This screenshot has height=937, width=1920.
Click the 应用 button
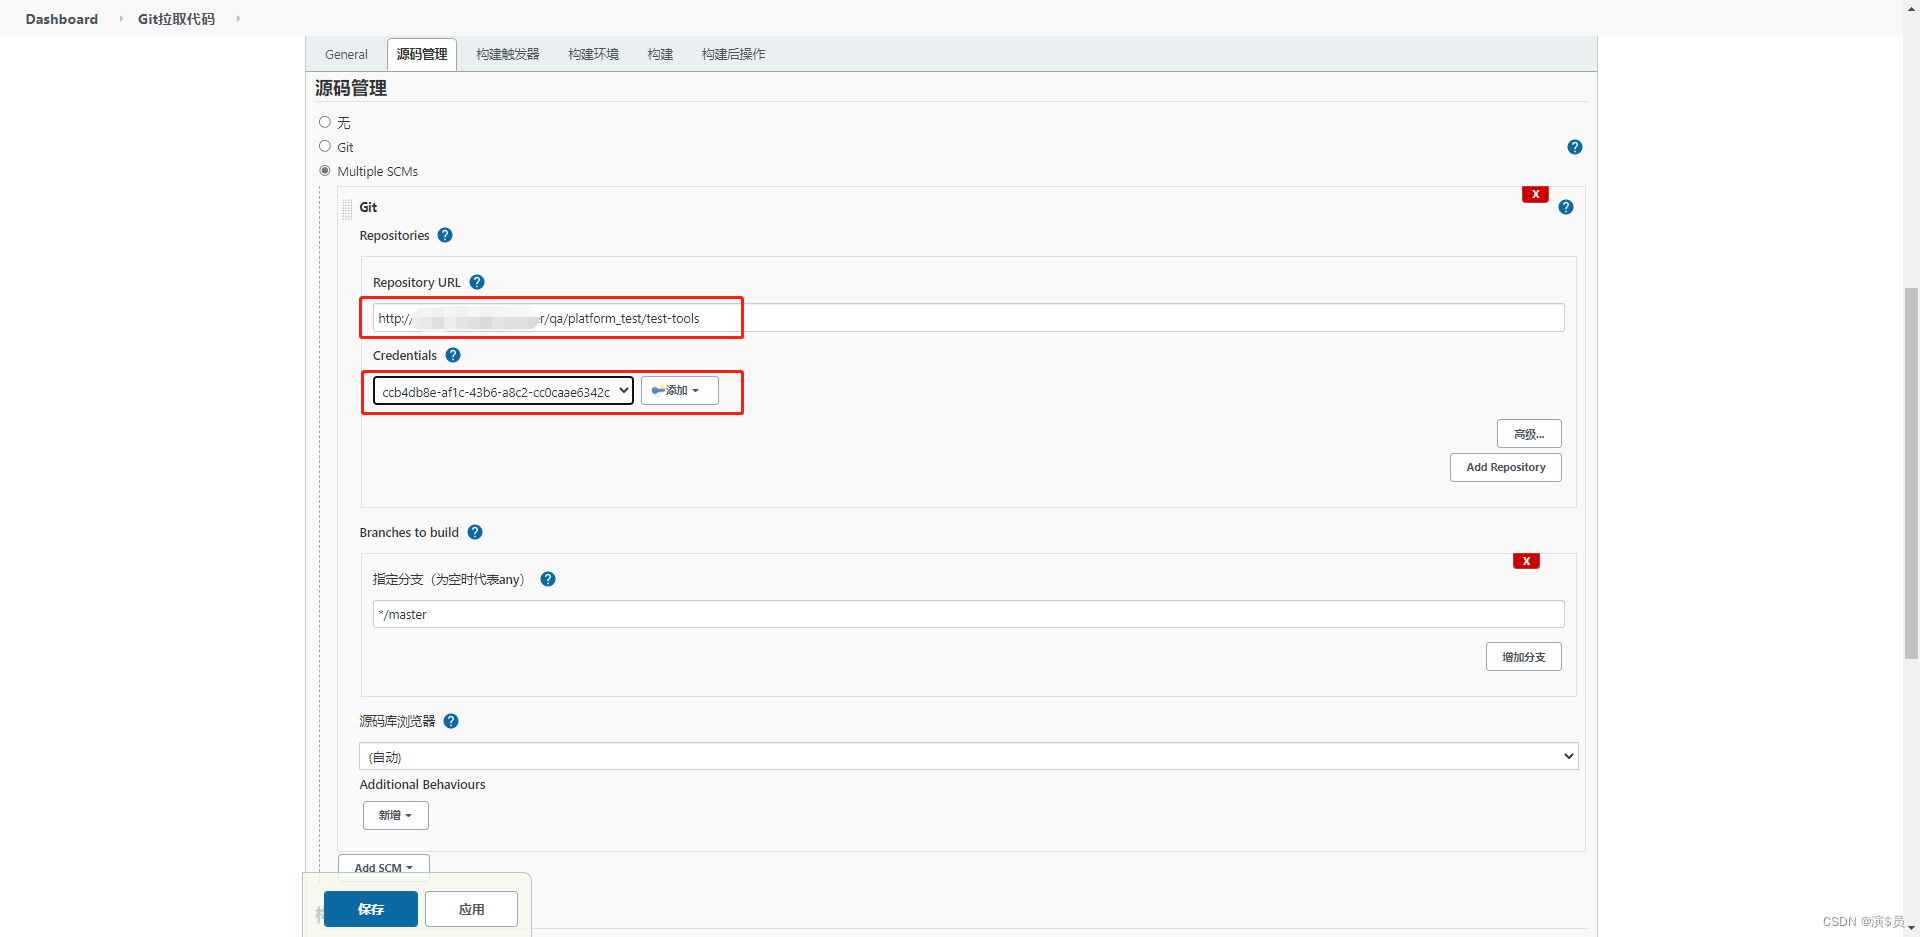pos(472,909)
